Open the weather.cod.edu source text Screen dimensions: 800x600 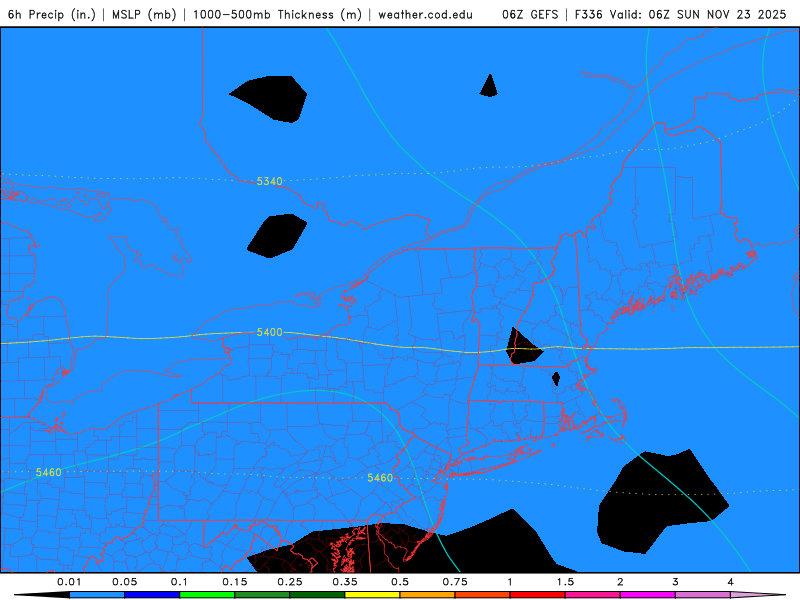[426, 15]
